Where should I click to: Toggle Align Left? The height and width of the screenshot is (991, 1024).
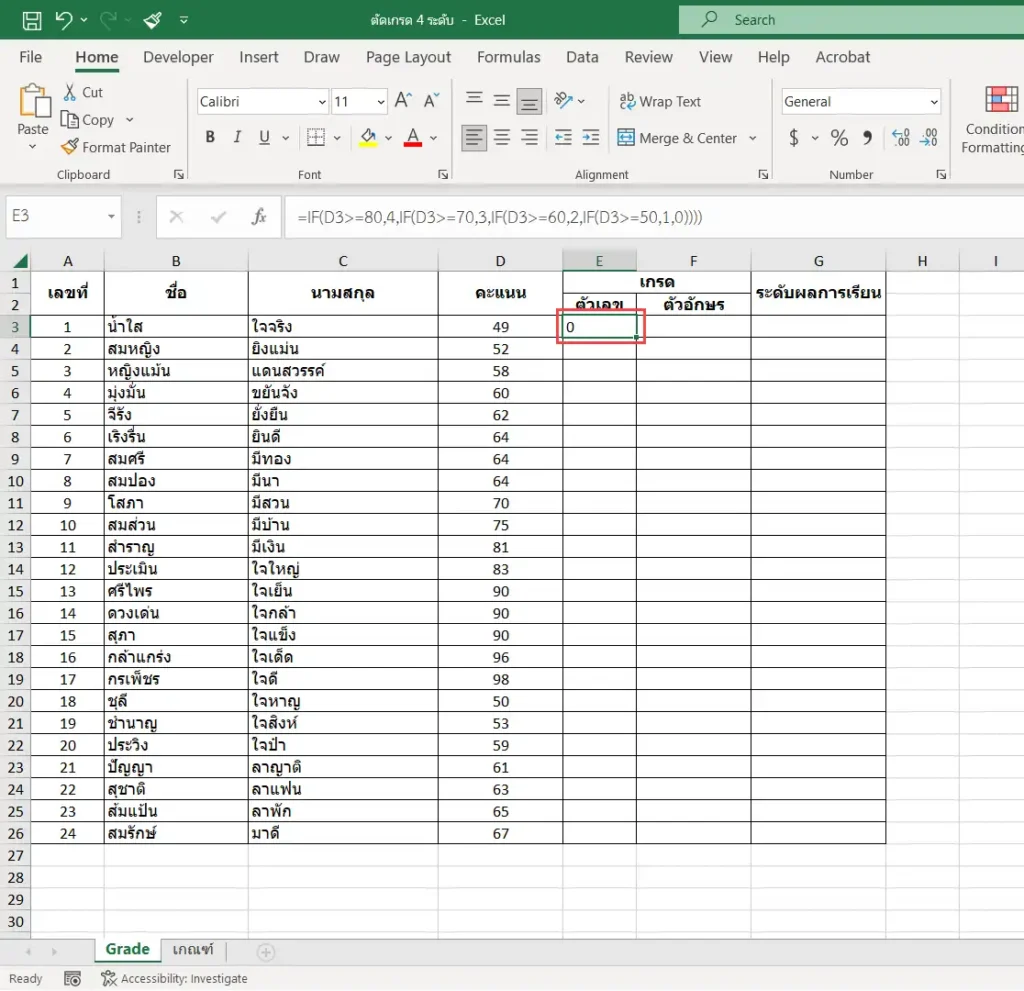[474, 137]
